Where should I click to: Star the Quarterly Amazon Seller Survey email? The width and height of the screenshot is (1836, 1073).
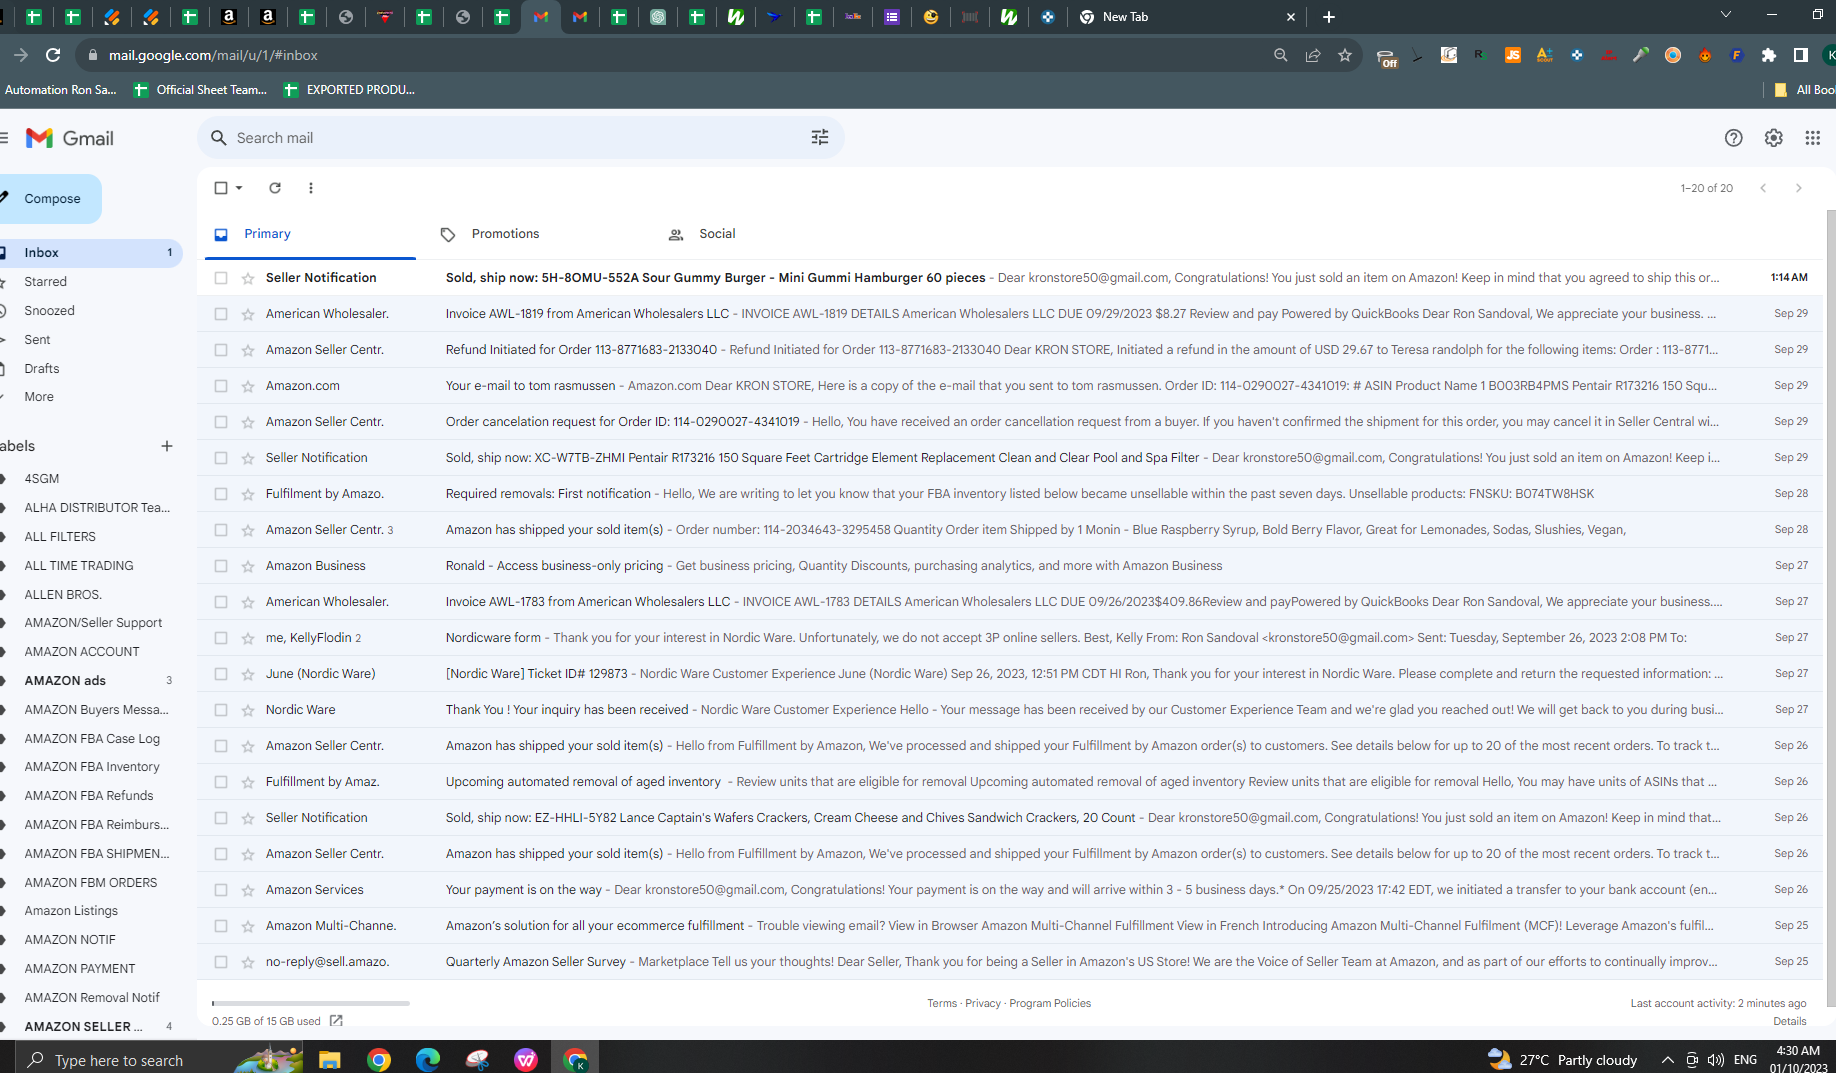point(248,962)
